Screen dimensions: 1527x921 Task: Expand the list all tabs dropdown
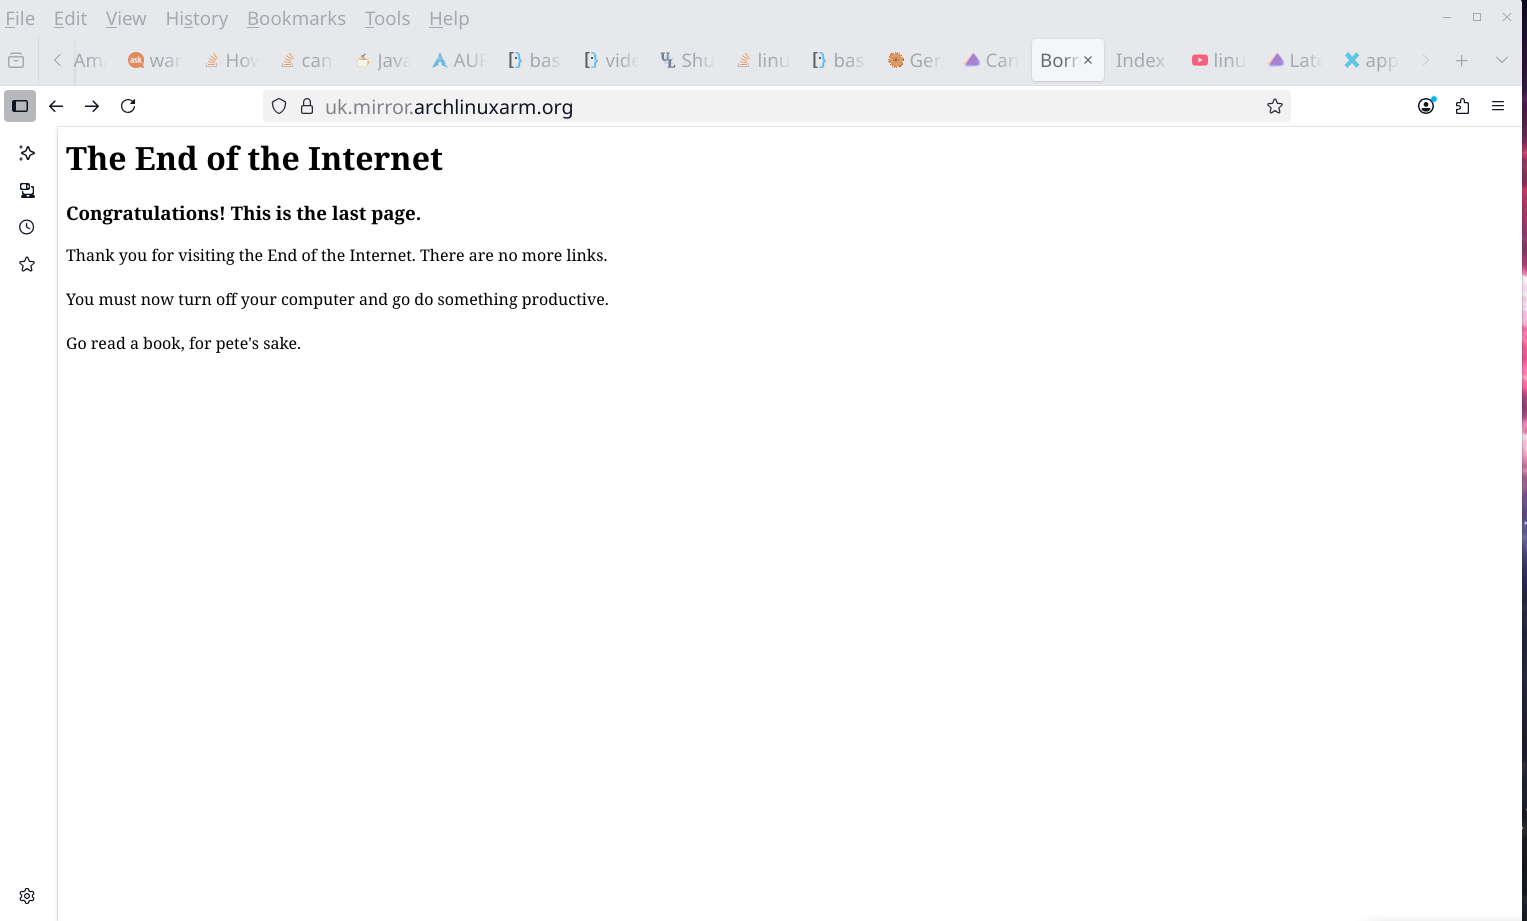(1501, 61)
